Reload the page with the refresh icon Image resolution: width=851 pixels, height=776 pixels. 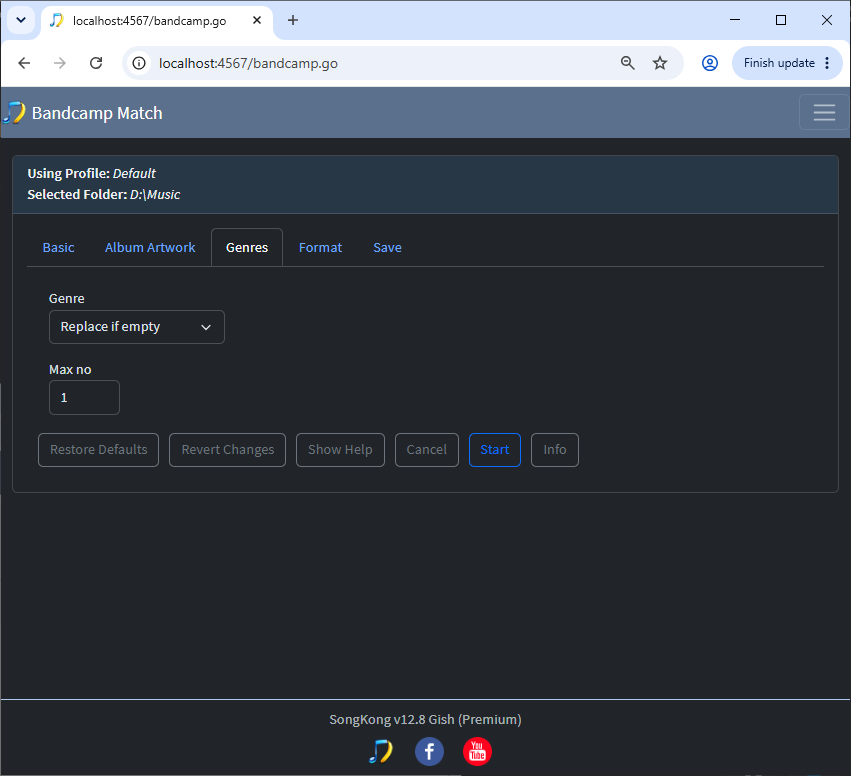[96, 63]
